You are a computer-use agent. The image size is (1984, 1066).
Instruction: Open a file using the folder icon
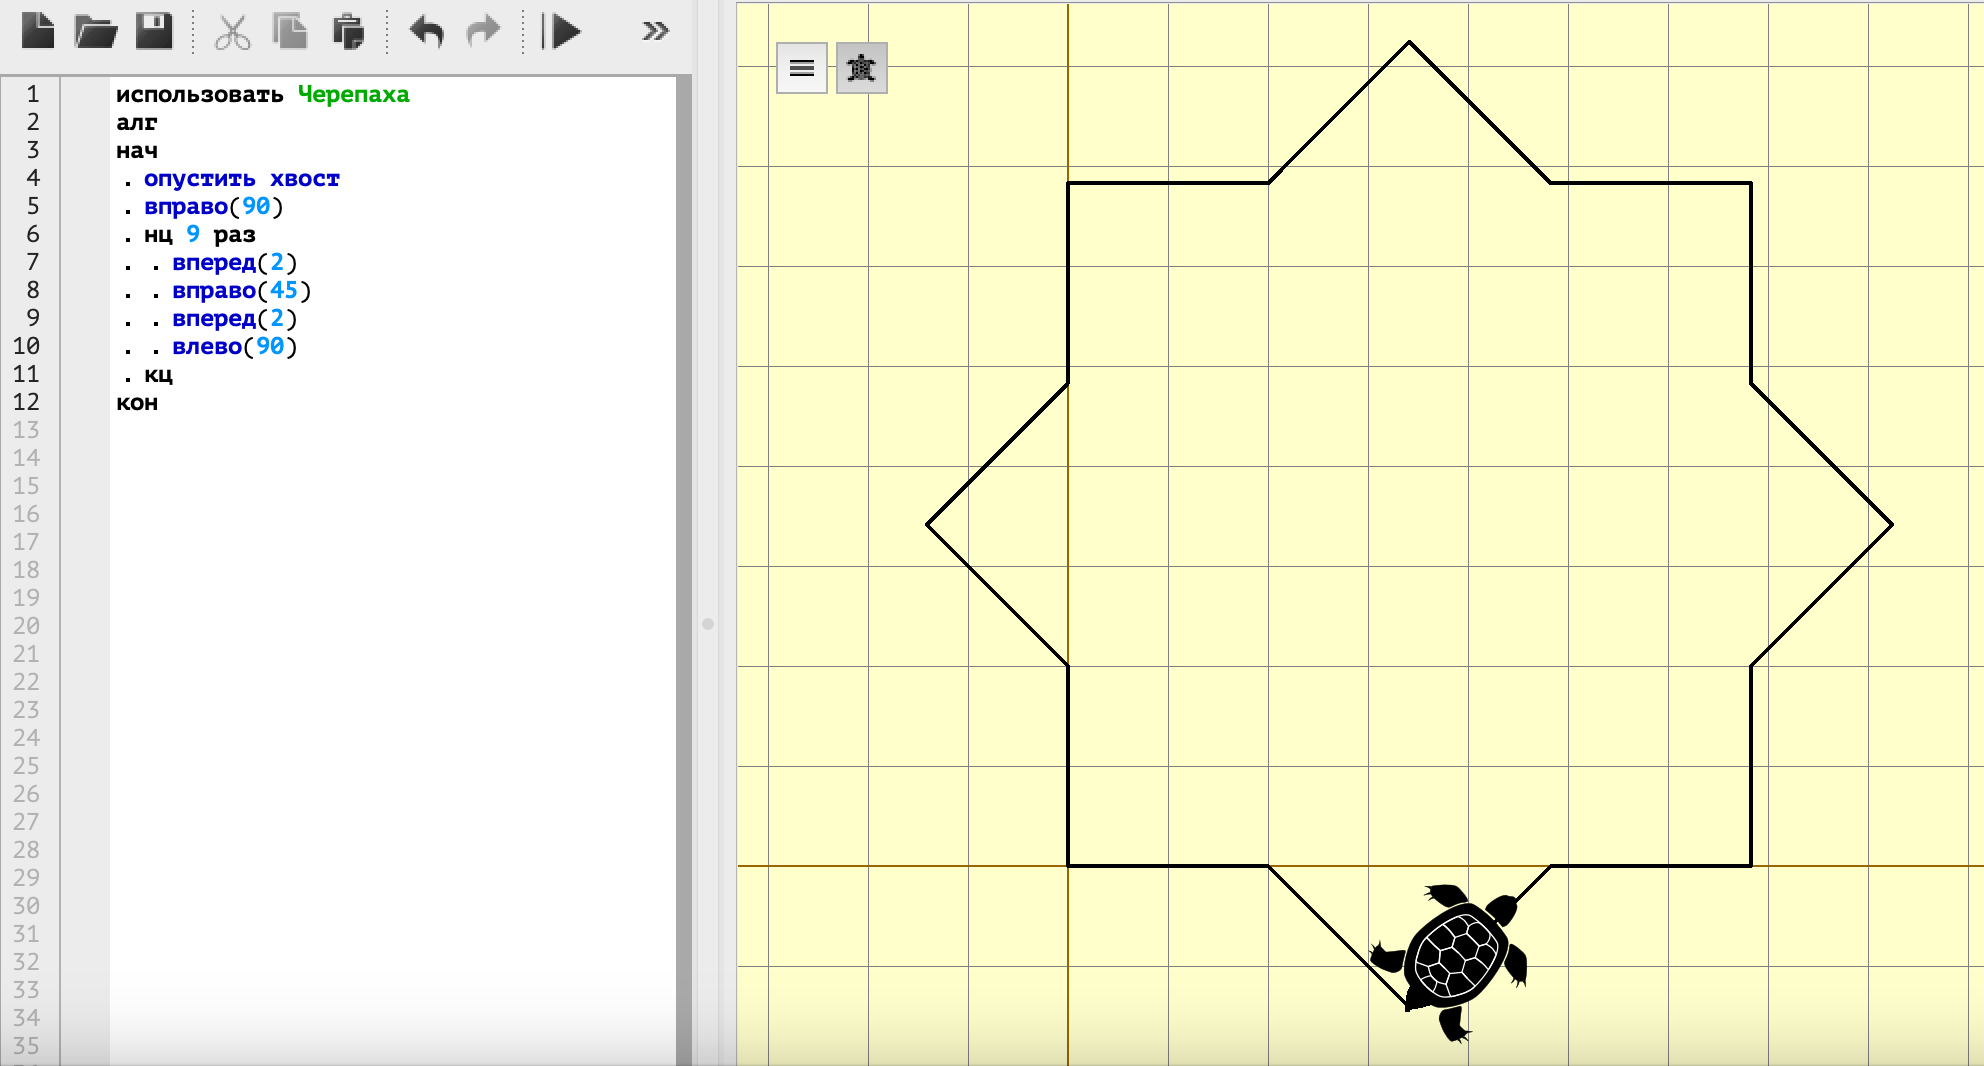96,31
